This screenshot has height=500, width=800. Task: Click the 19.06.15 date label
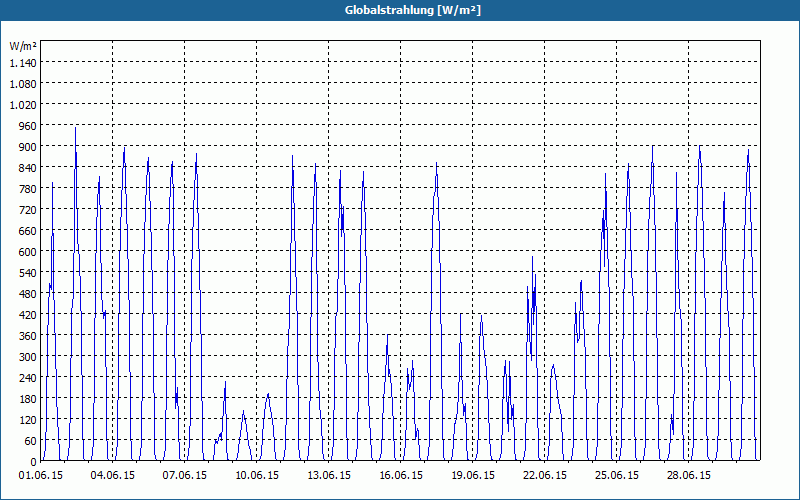click(x=472, y=476)
